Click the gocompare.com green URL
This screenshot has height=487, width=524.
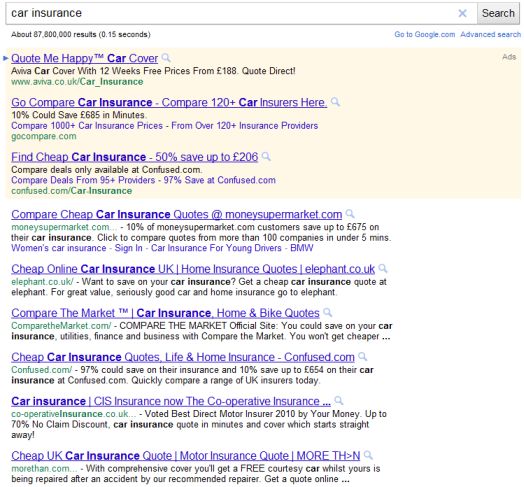(44, 136)
